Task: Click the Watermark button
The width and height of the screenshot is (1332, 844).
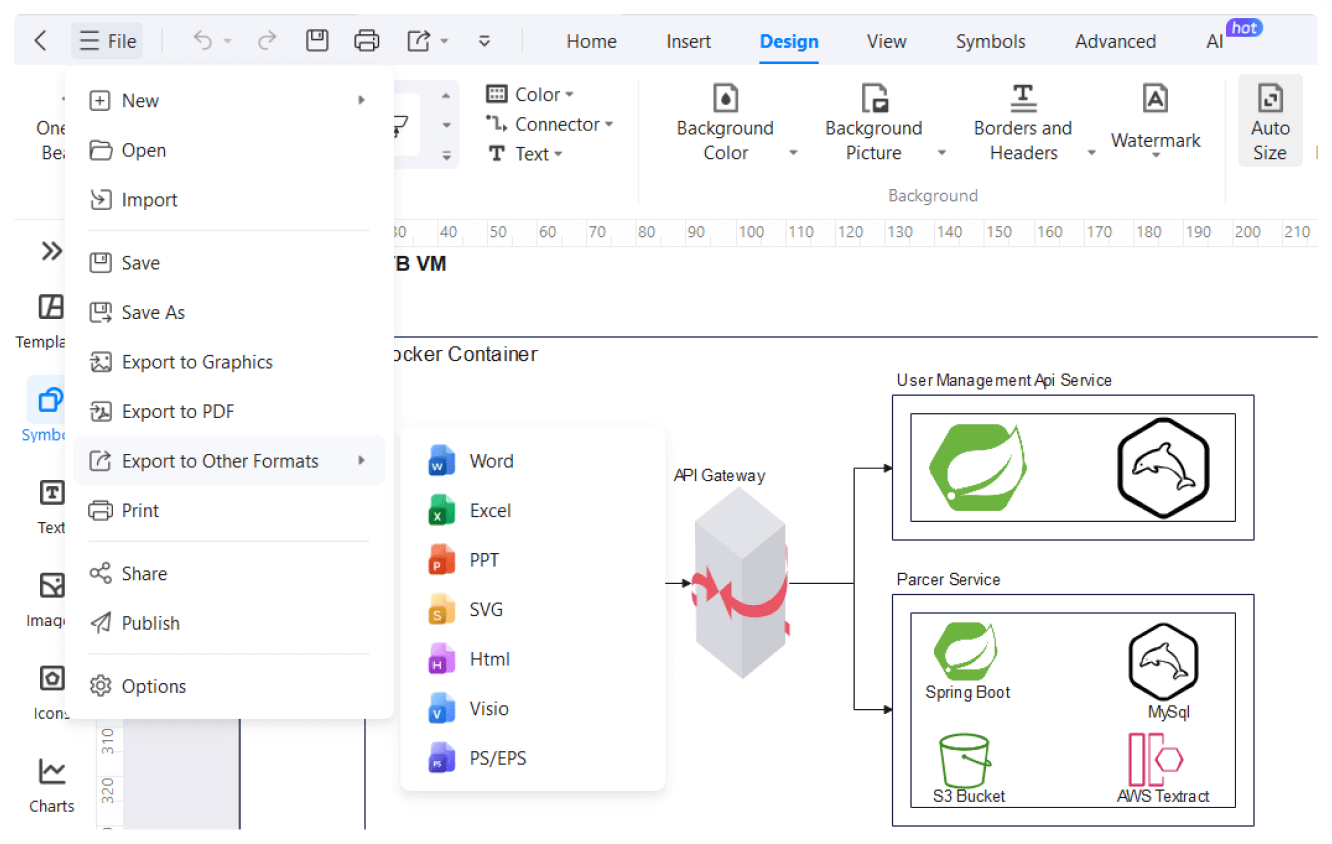Action: click(x=1155, y=122)
